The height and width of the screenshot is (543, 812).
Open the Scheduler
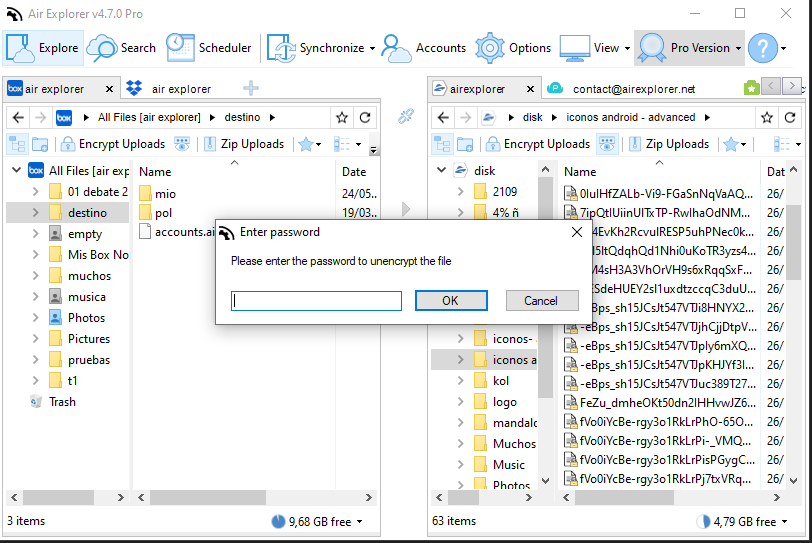pos(209,48)
